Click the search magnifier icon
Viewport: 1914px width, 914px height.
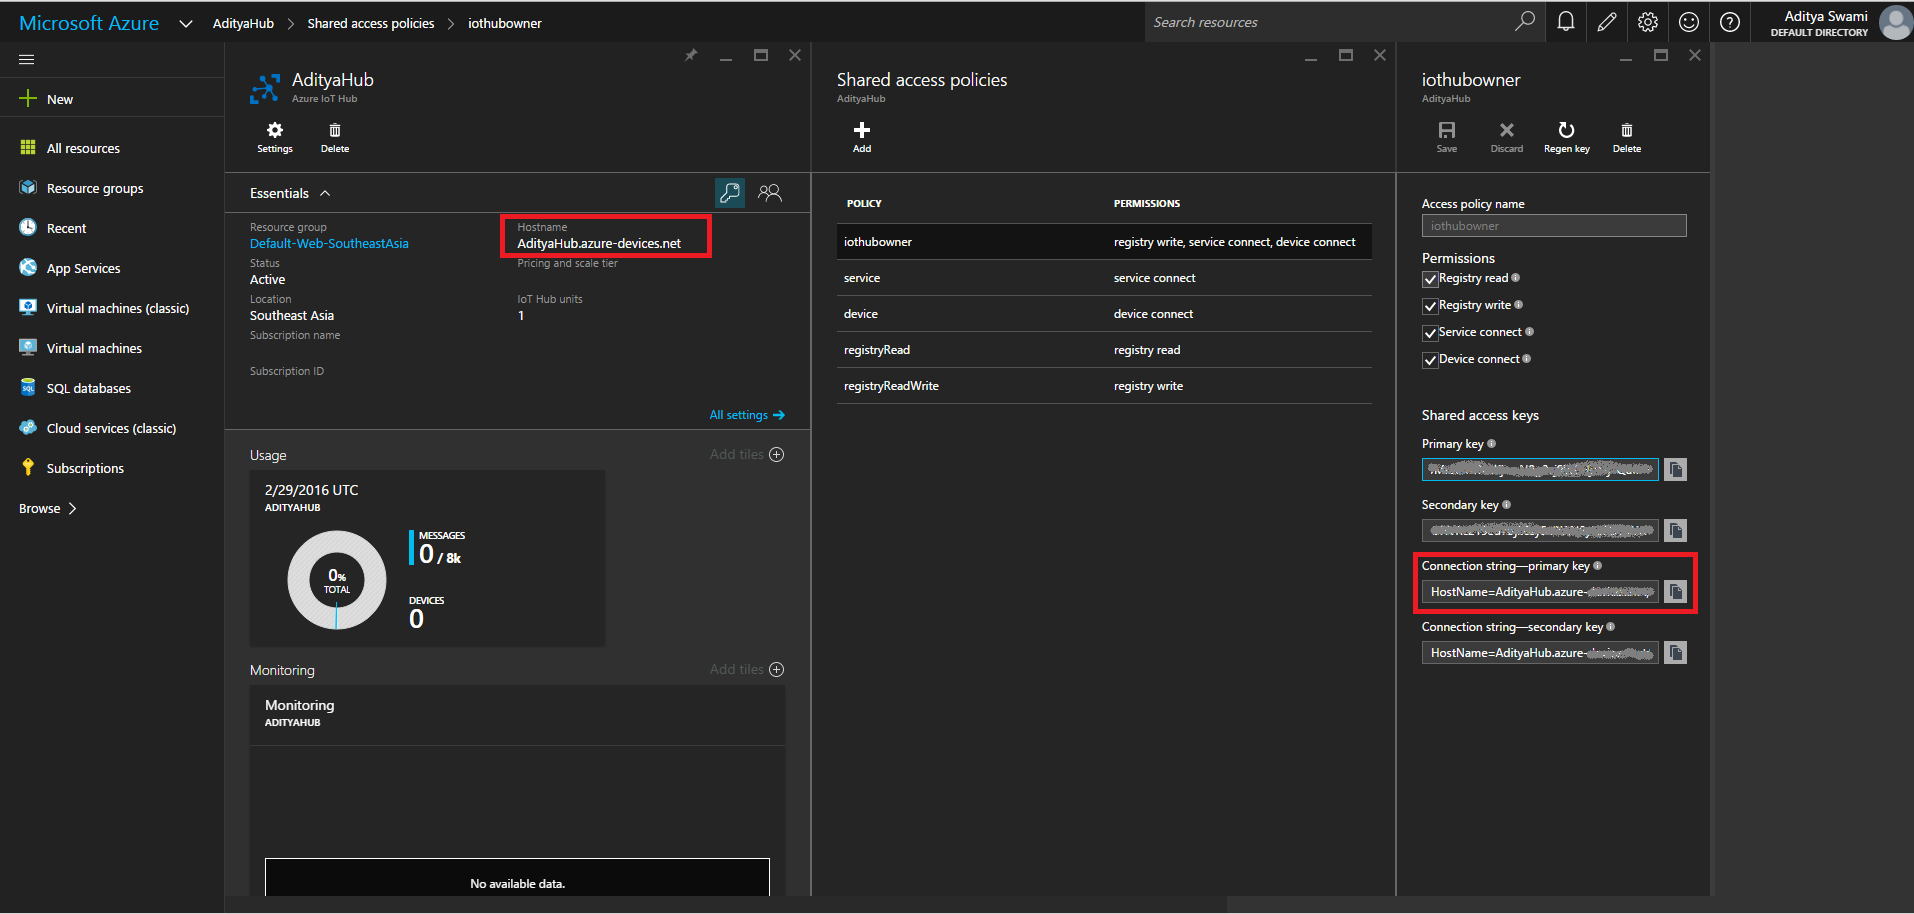(x=1525, y=21)
